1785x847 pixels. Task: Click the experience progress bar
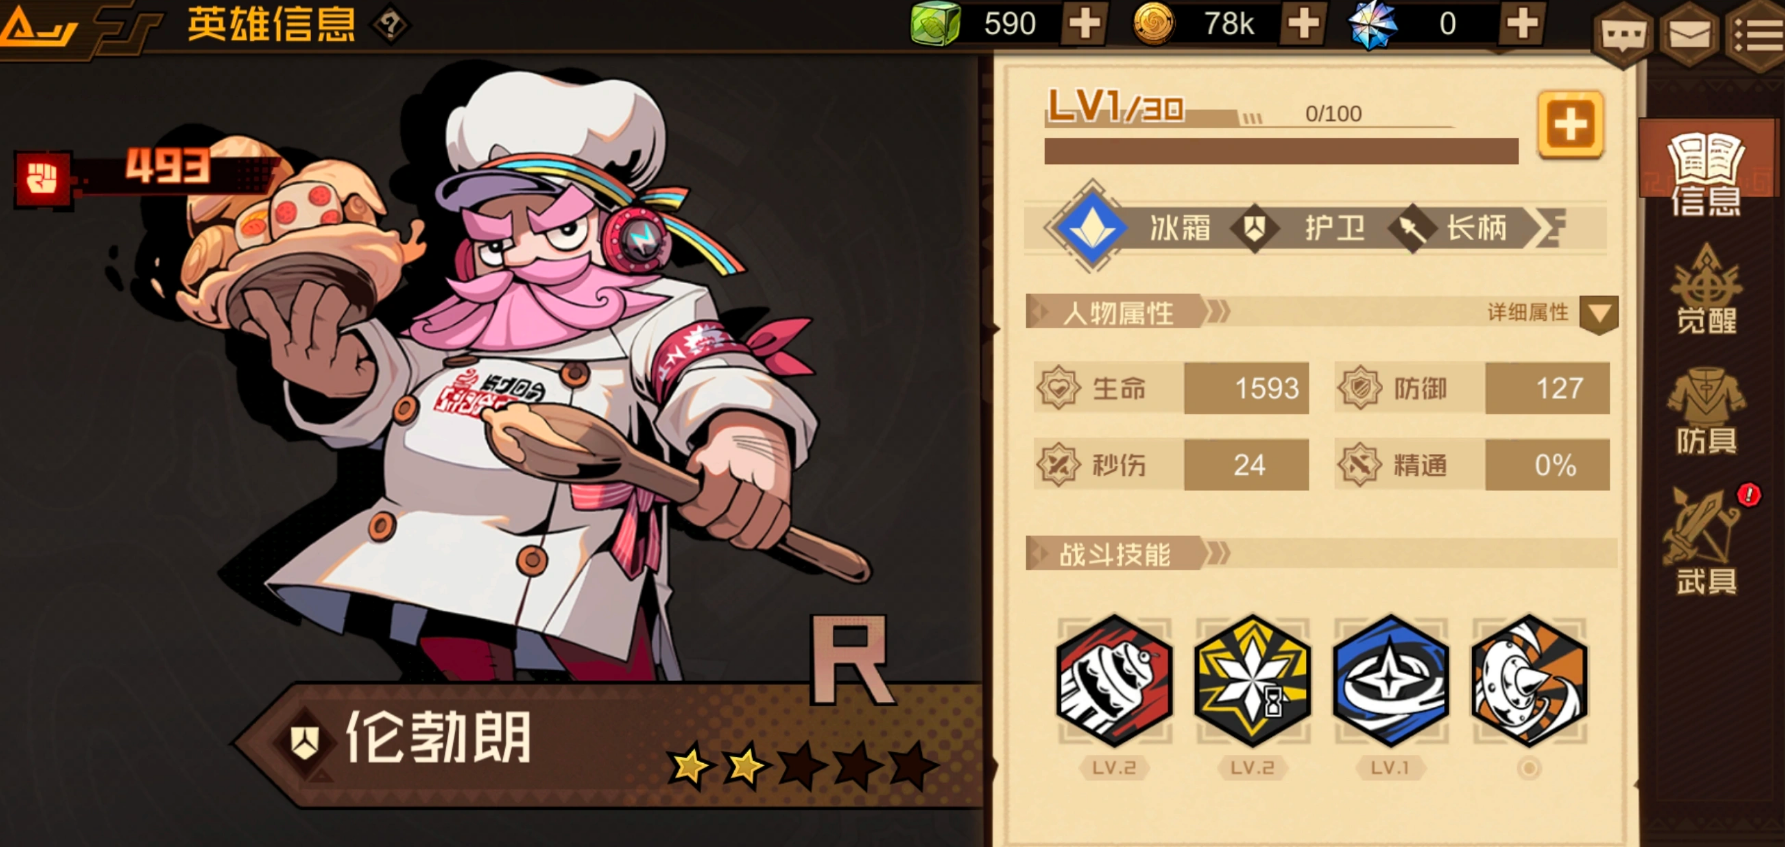tap(1281, 151)
